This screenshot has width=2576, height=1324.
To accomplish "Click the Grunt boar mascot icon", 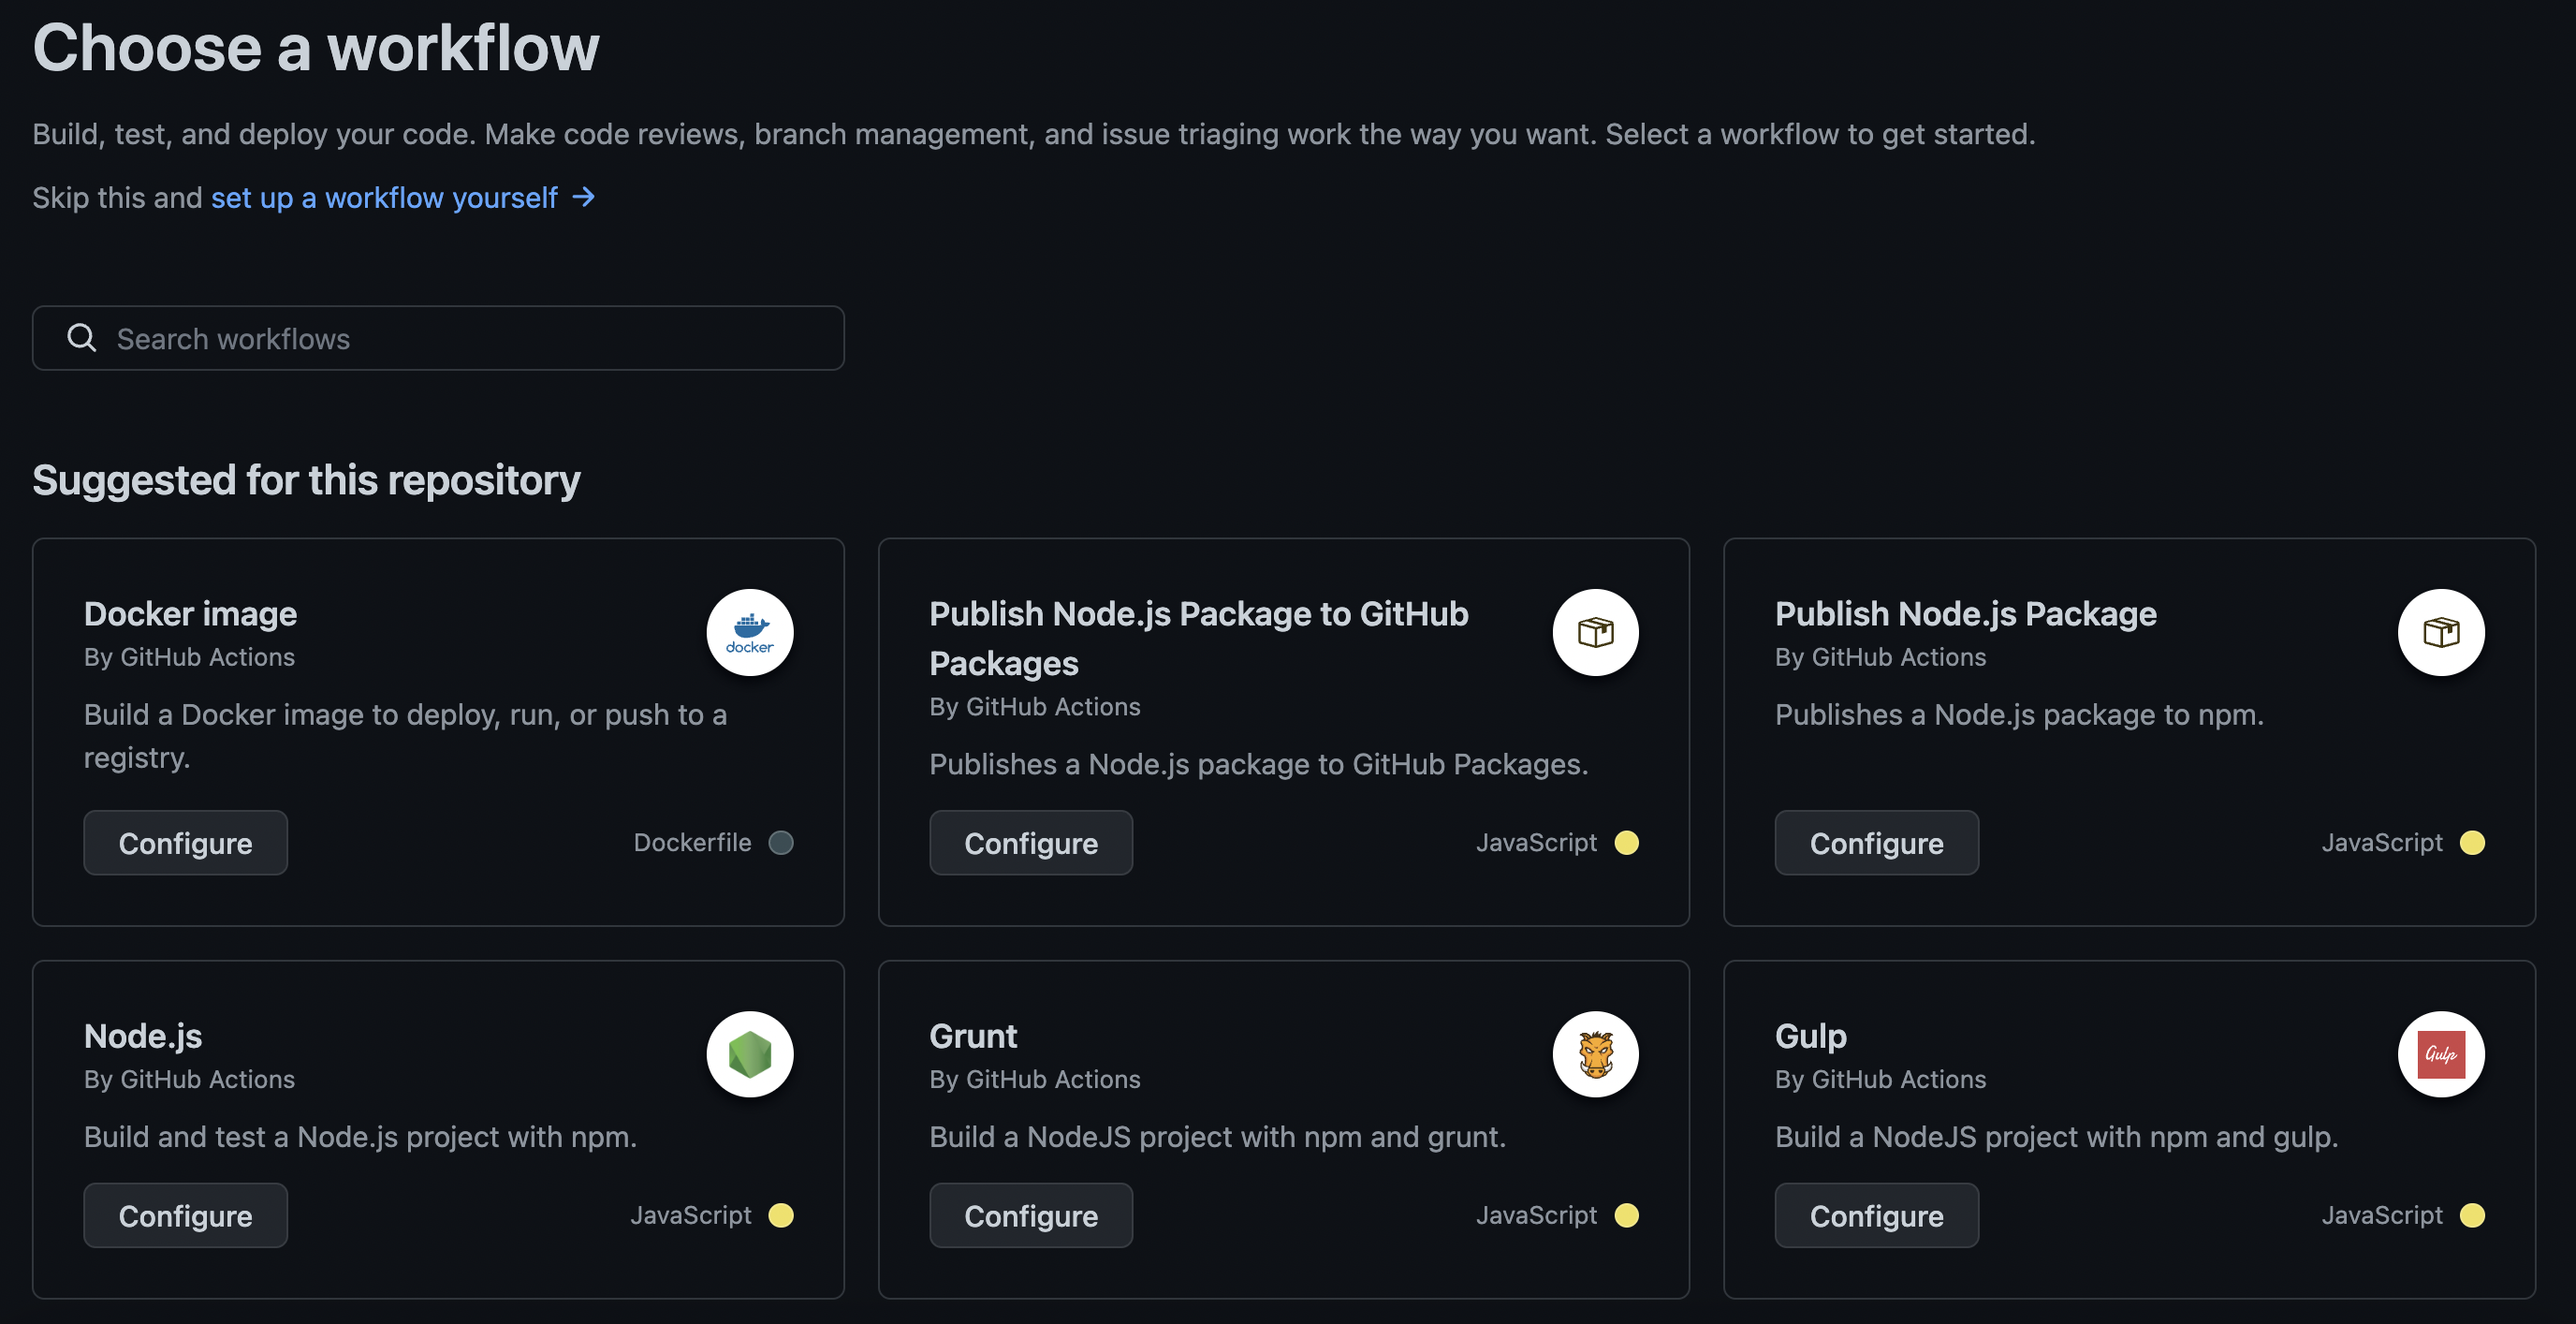I will pos(1595,1054).
